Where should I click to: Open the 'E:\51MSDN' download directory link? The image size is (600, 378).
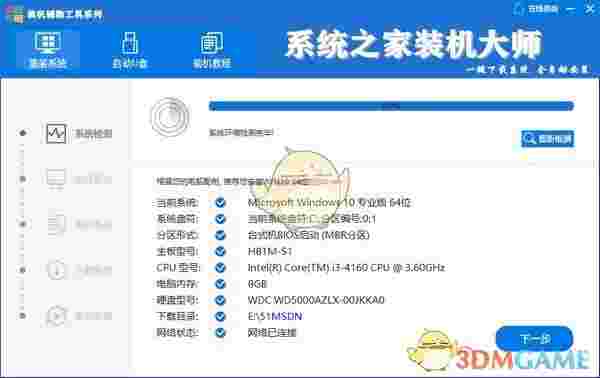click(x=275, y=316)
